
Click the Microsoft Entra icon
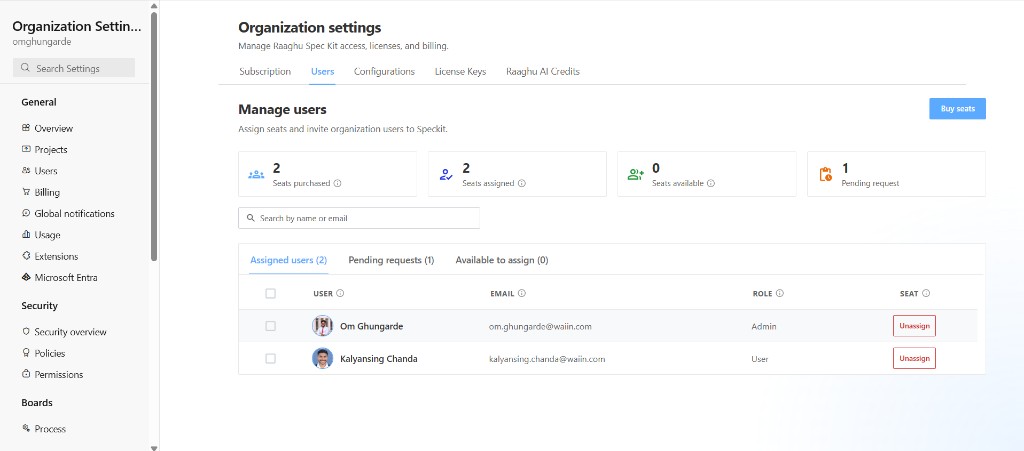tap(26, 277)
